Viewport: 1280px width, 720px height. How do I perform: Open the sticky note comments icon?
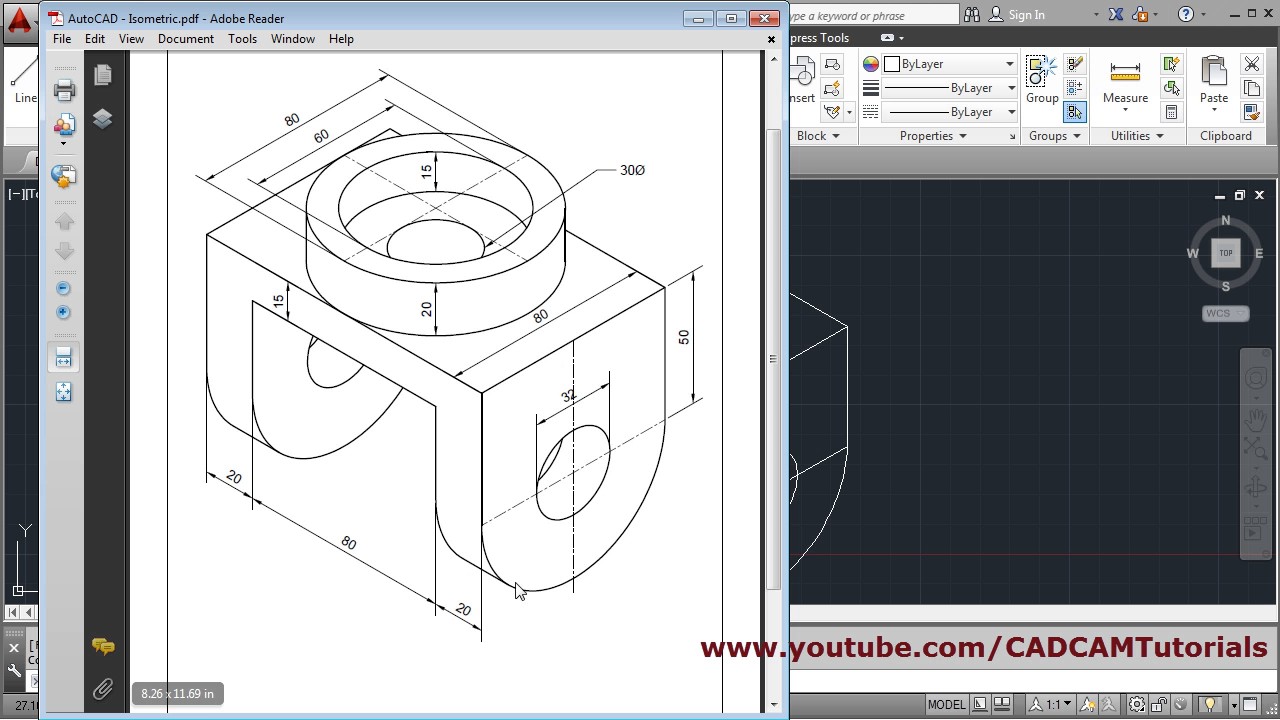tap(103, 647)
